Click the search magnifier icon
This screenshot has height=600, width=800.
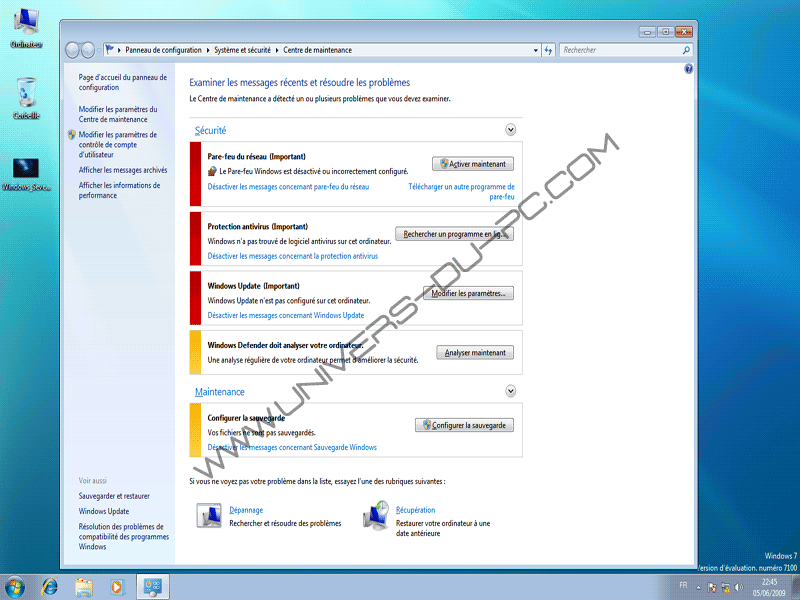[686, 50]
